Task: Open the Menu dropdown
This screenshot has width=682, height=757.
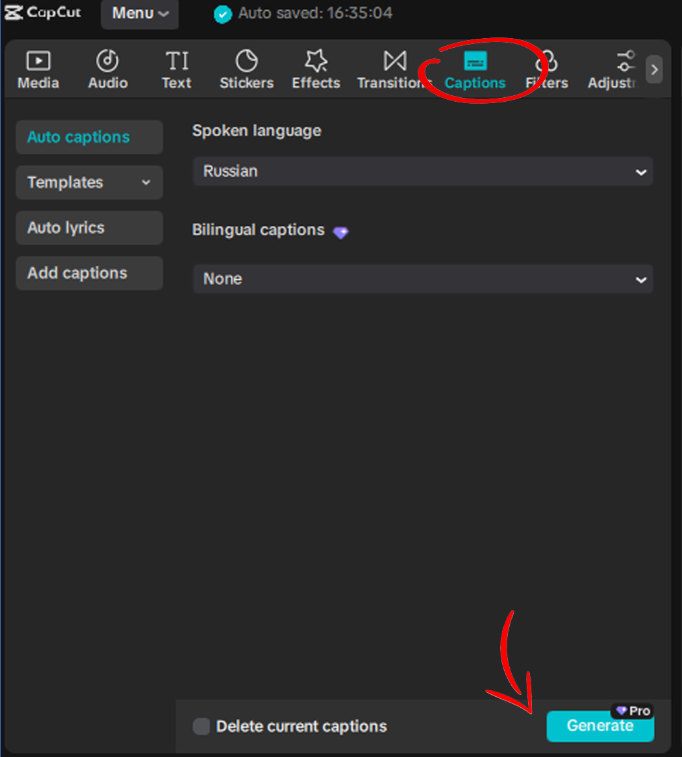Action: tap(139, 14)
